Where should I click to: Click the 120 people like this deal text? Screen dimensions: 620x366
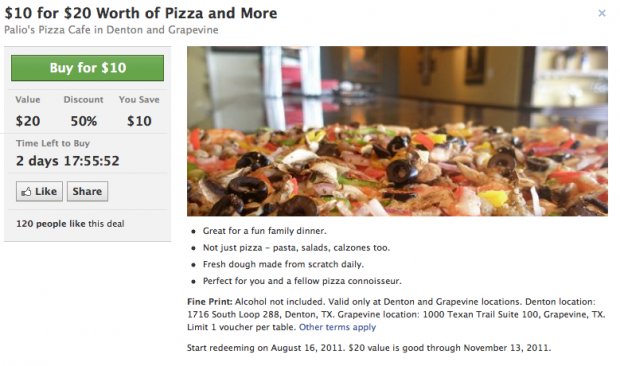[70, 224]
